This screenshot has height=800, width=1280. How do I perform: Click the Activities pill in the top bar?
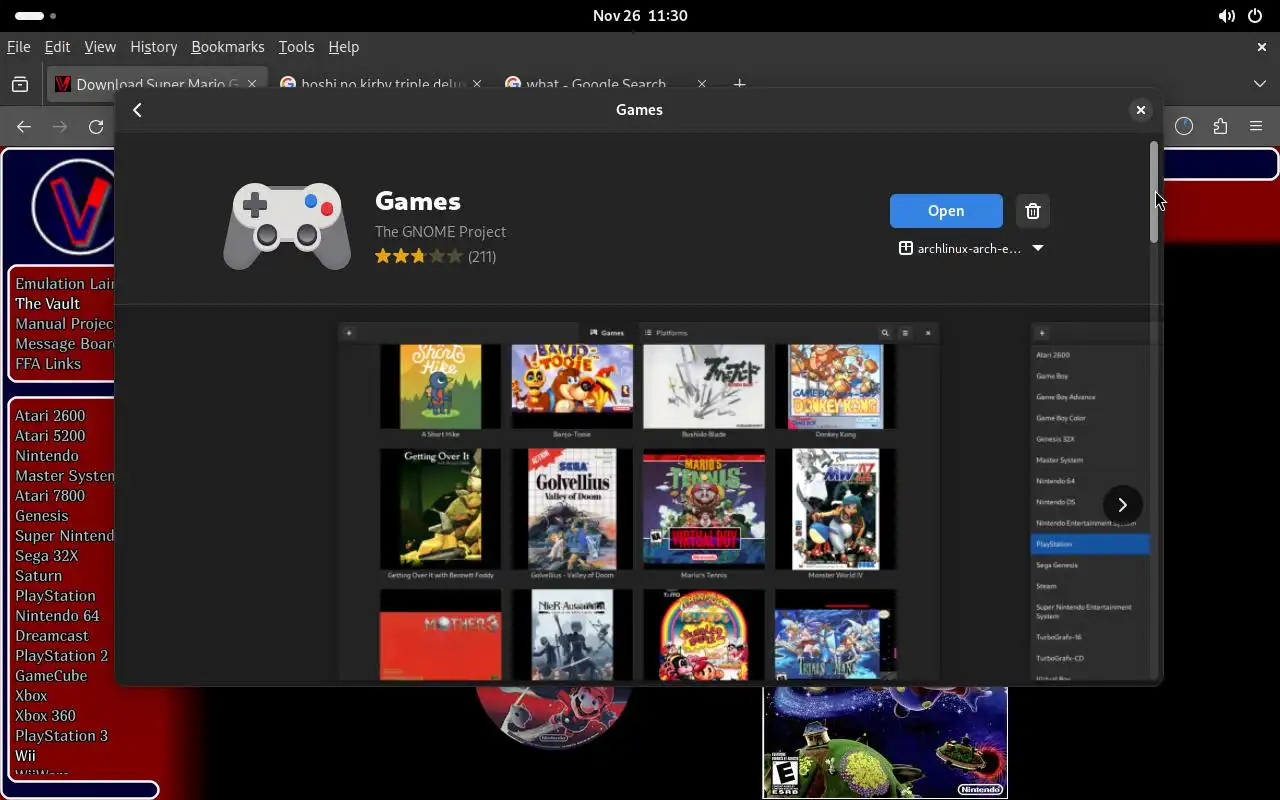(36, 16)
